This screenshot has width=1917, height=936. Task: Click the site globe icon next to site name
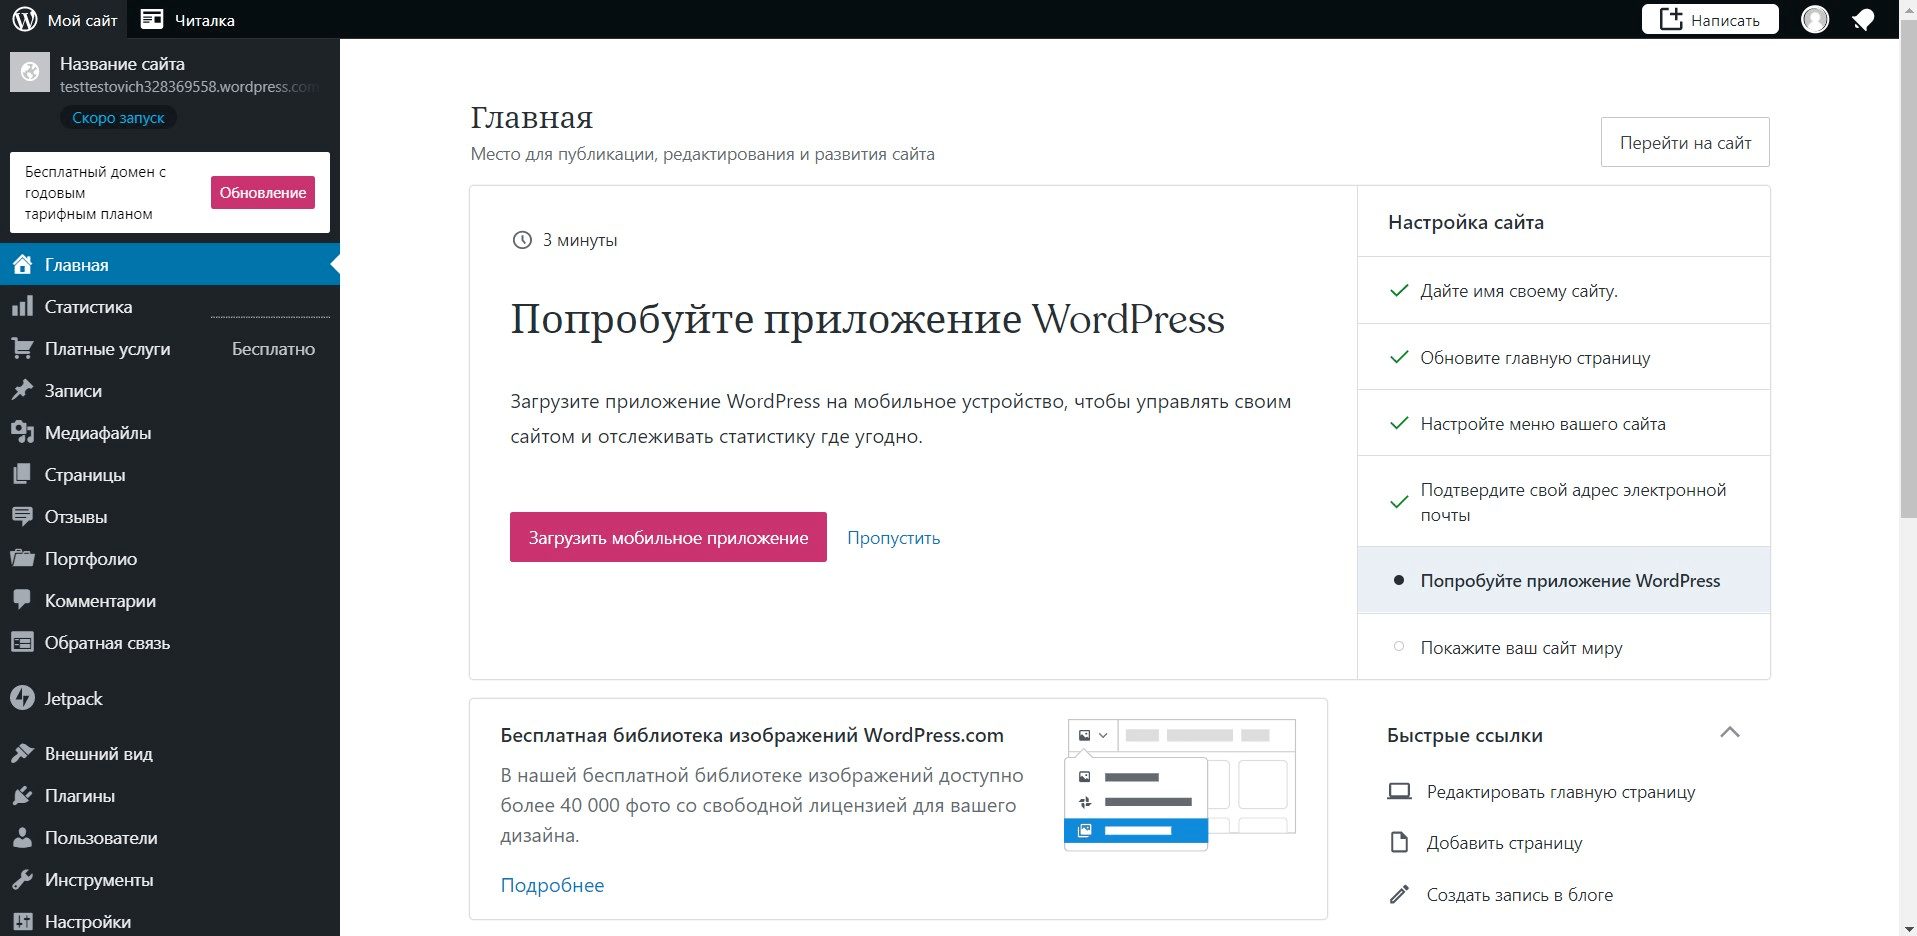click(30, 72)
